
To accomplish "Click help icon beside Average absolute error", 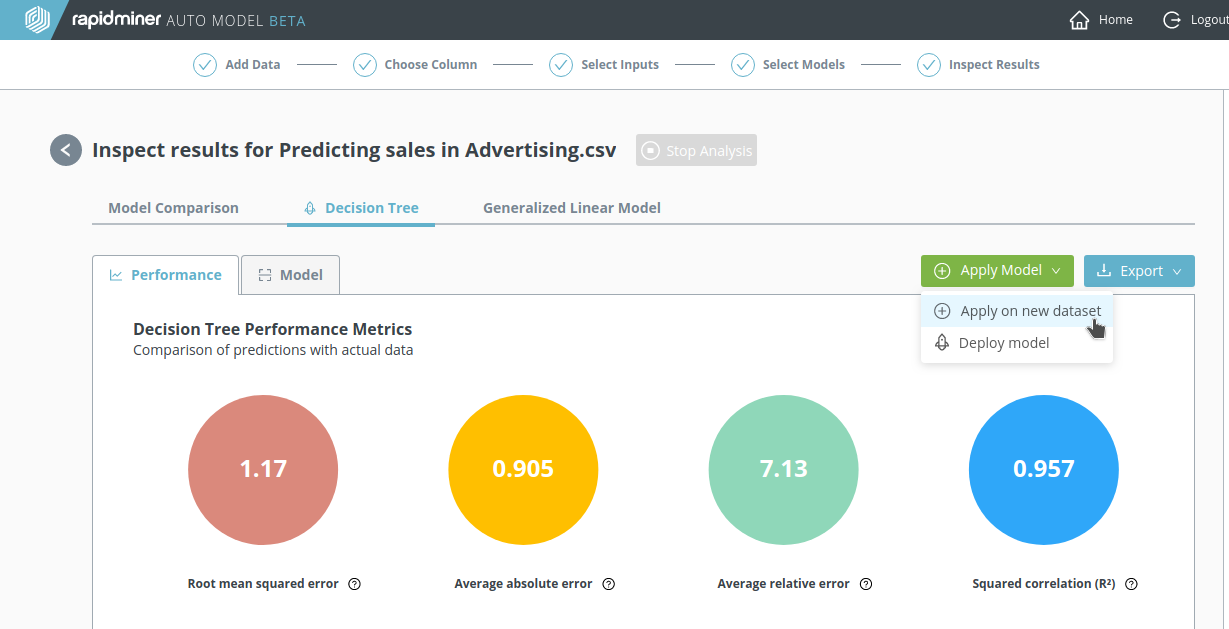I will click(x=608, y=584).
